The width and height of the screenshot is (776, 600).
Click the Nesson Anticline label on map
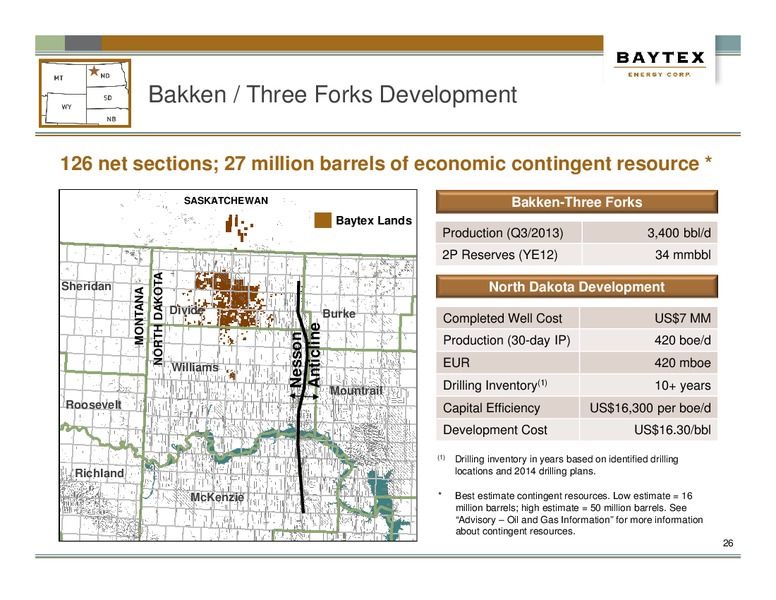tap(305, 356)
